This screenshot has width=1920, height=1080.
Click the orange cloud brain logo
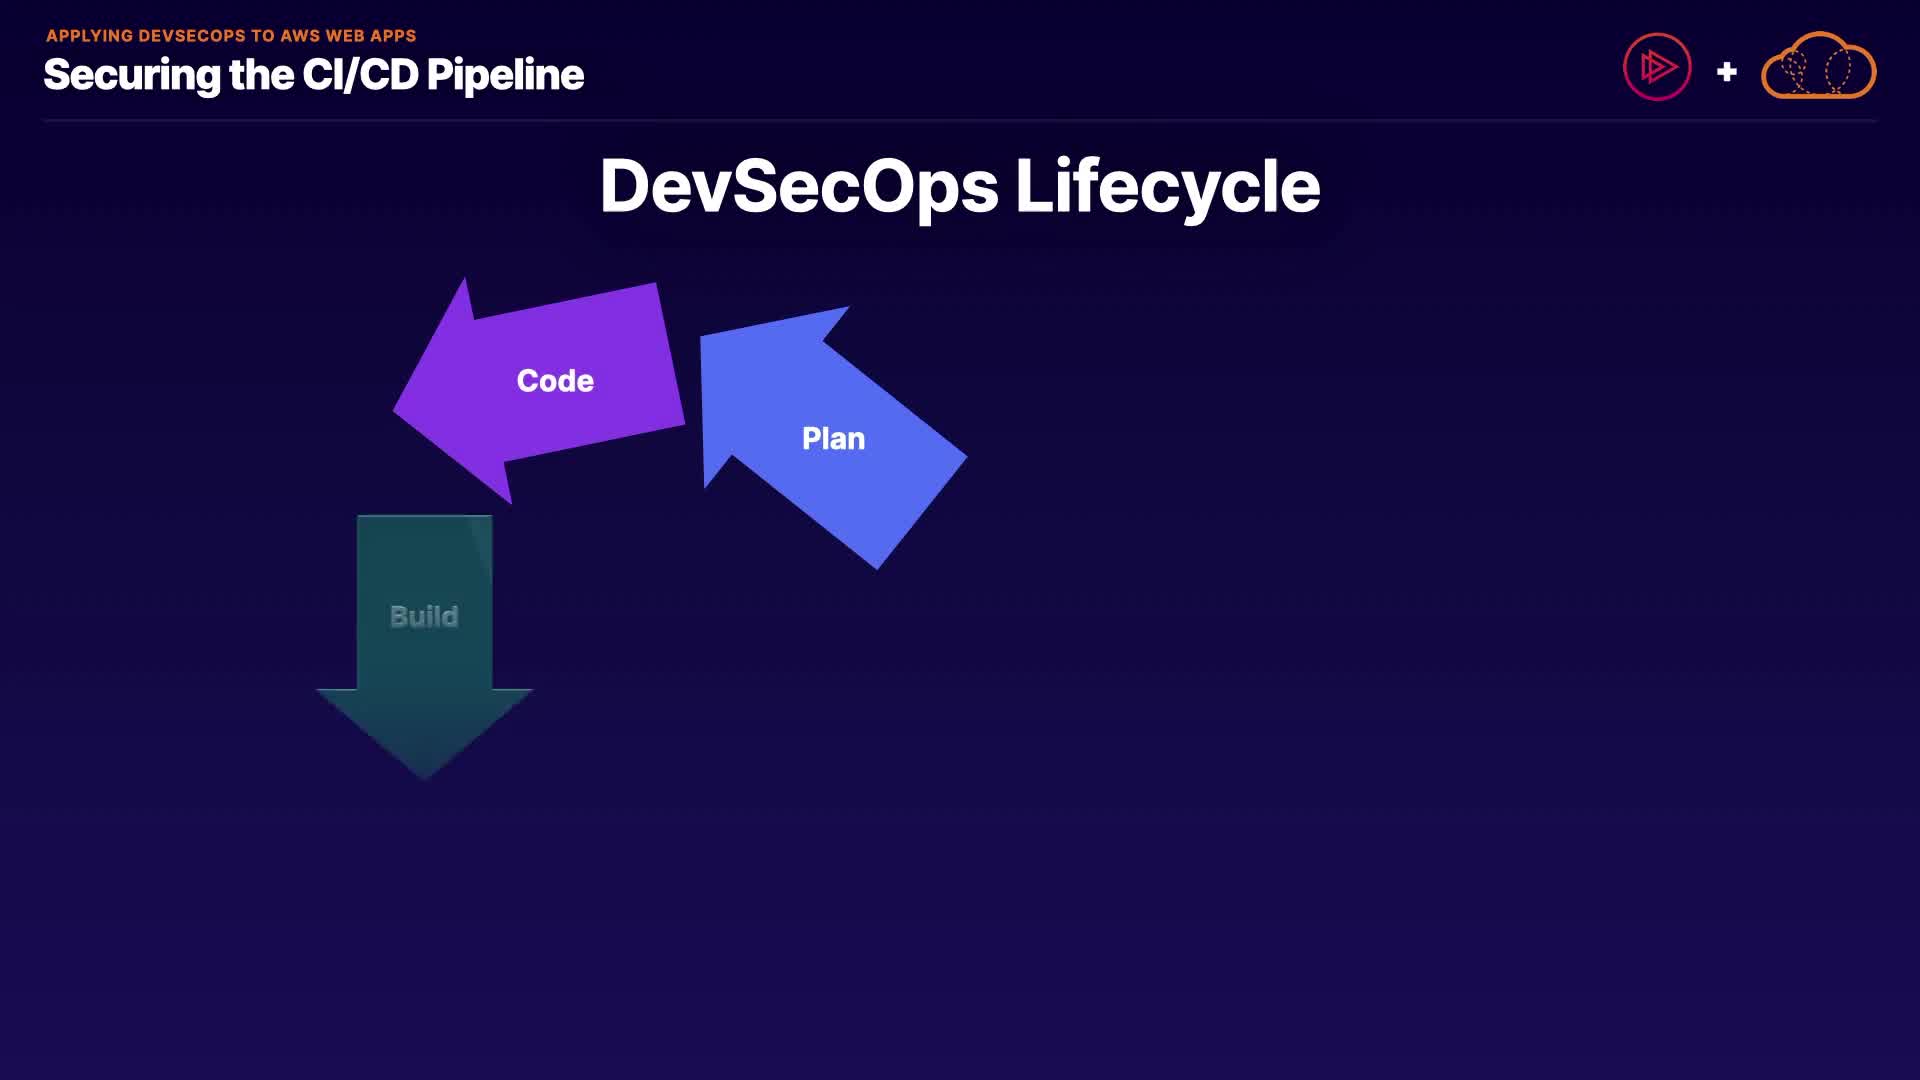coord(1818,67)
